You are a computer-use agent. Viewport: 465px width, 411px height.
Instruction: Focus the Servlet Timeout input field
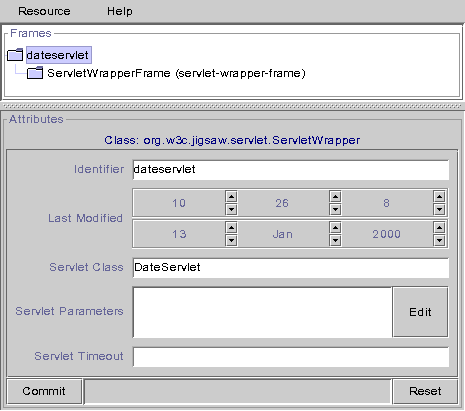(291, 357)
